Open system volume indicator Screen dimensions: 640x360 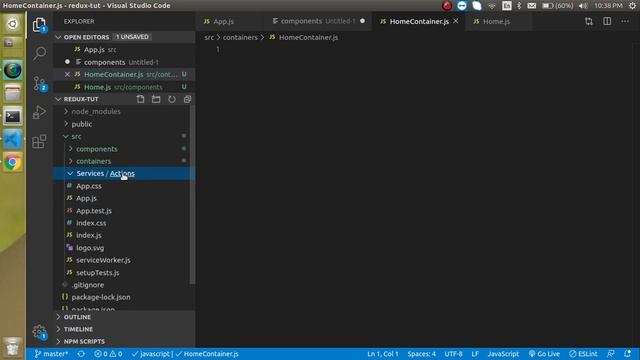[583, 6]
